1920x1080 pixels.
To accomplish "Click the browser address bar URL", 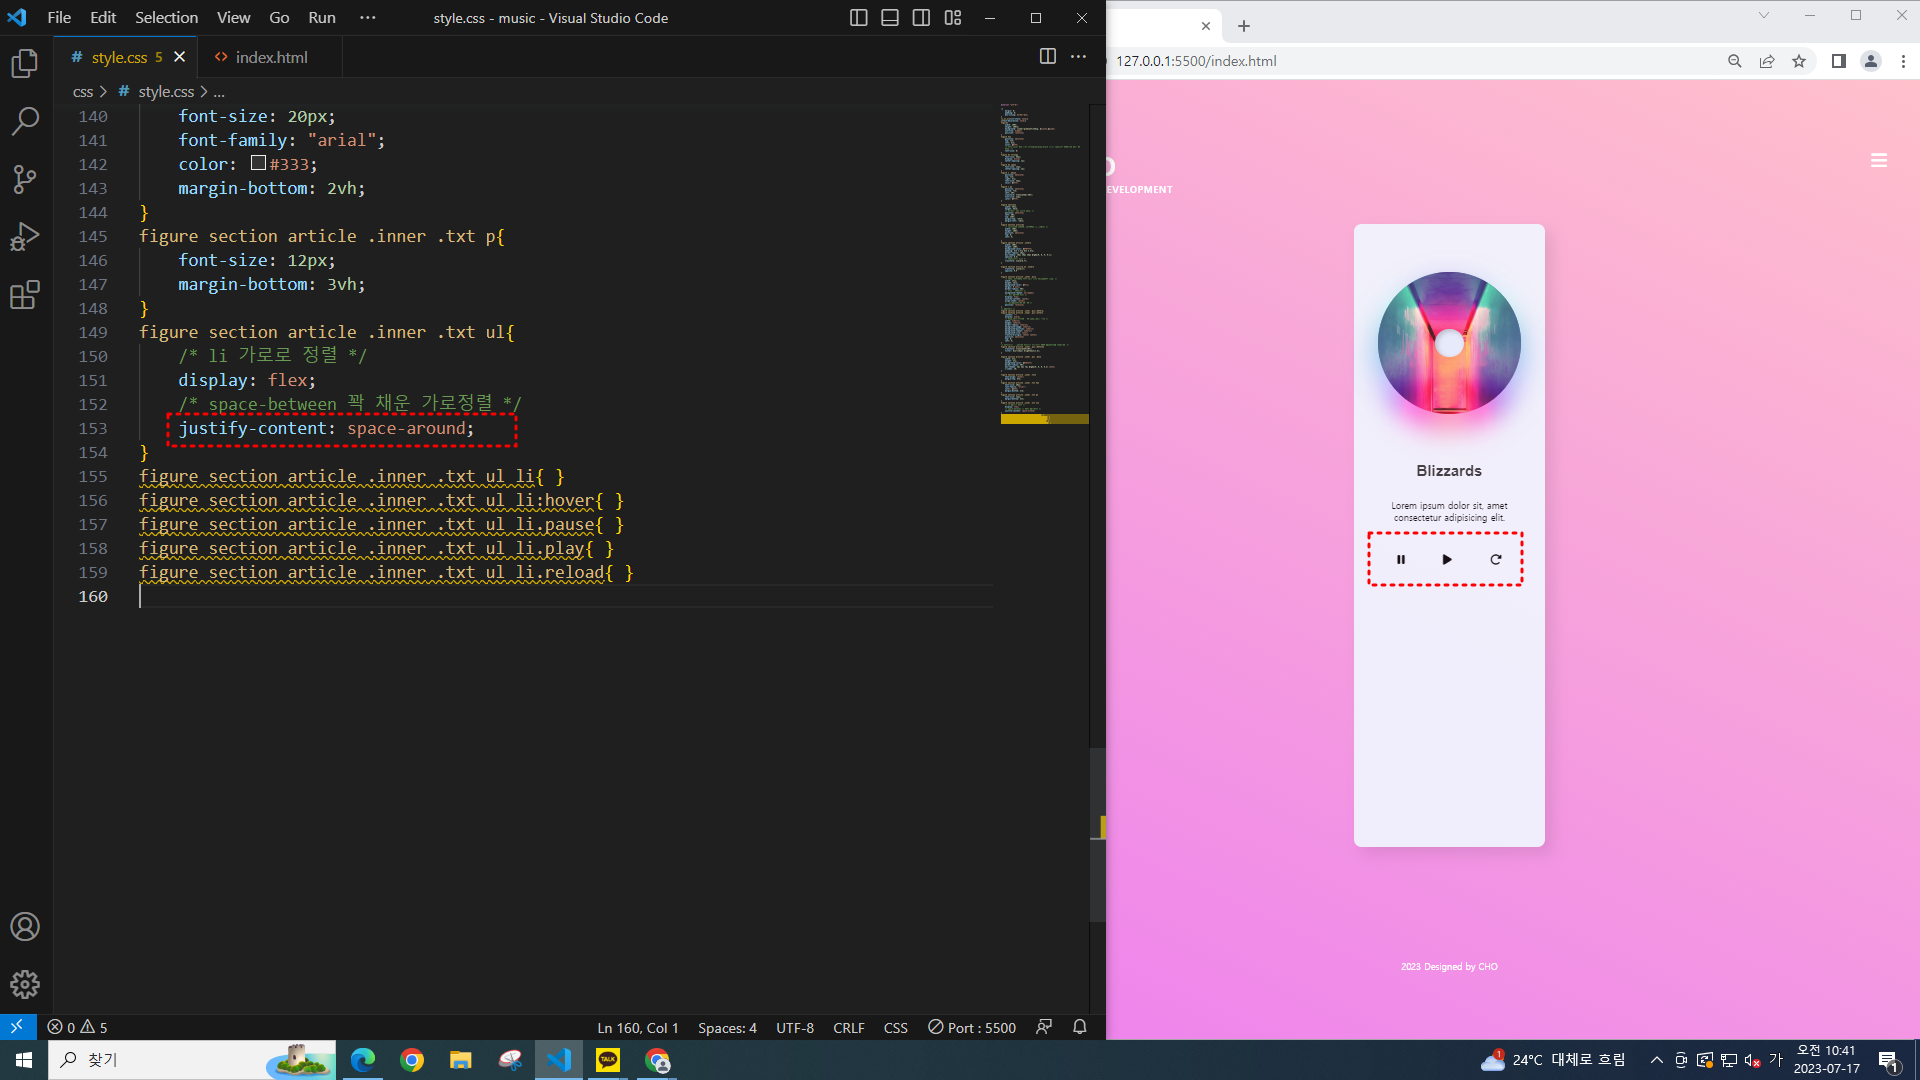I will click(1196, 61).
